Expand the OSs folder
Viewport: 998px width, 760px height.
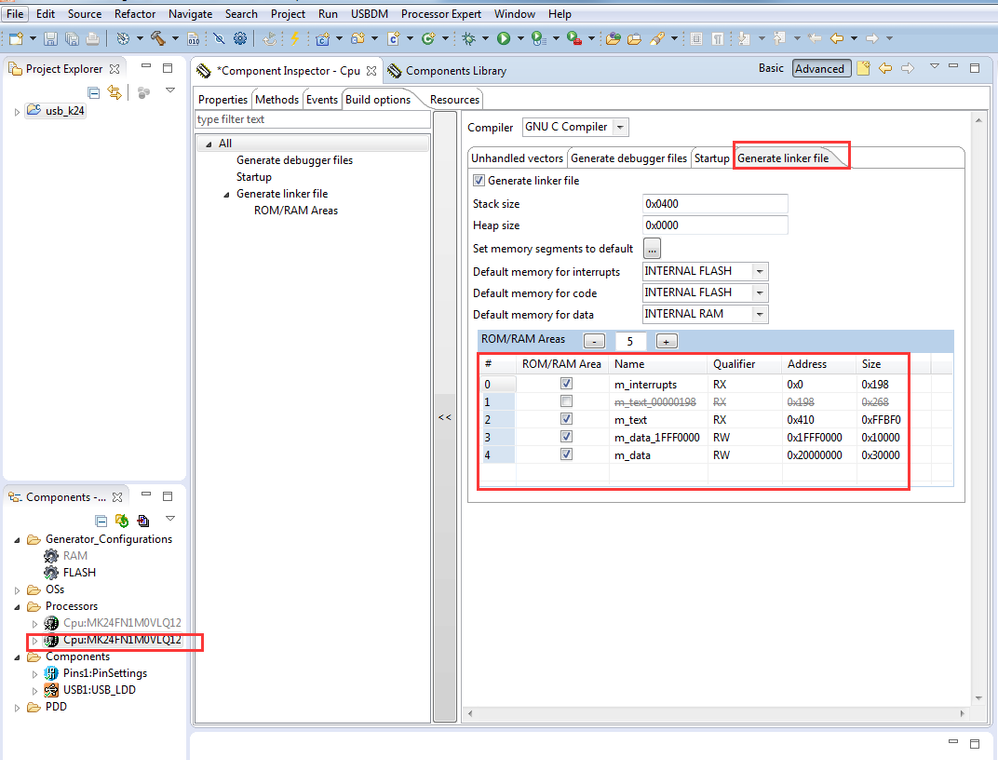(17, 590)
